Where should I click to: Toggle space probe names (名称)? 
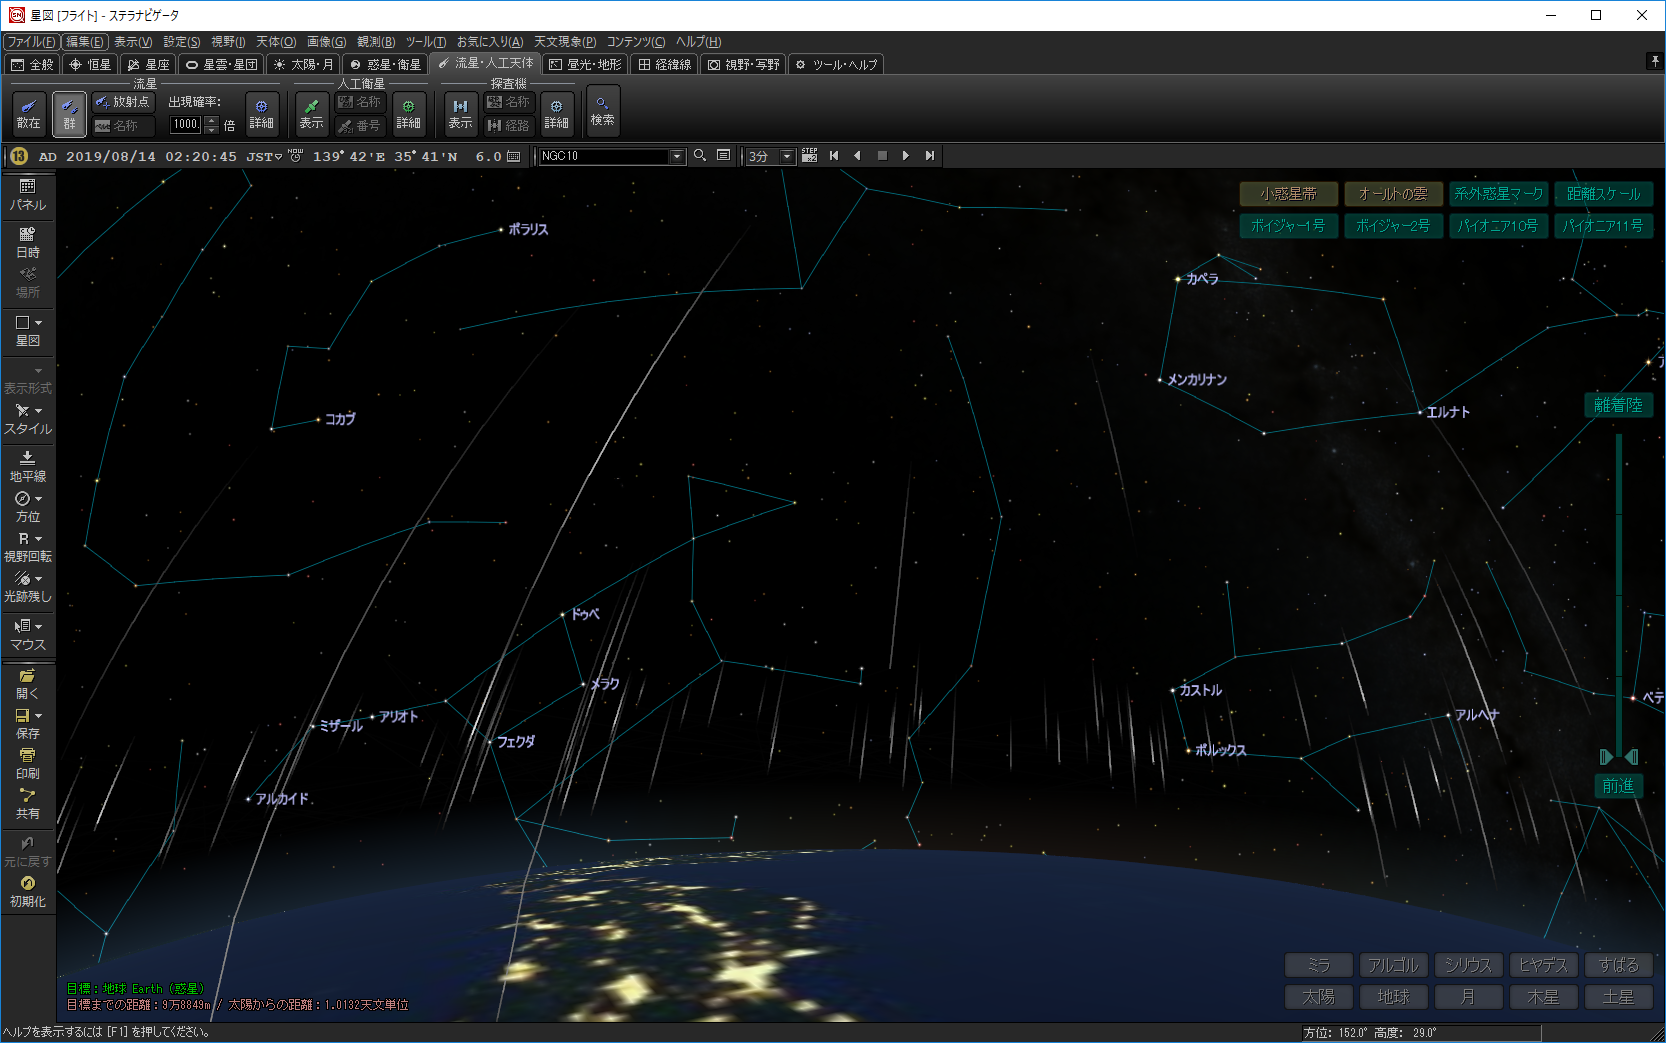pyautogui.click(x=509, y=102)
